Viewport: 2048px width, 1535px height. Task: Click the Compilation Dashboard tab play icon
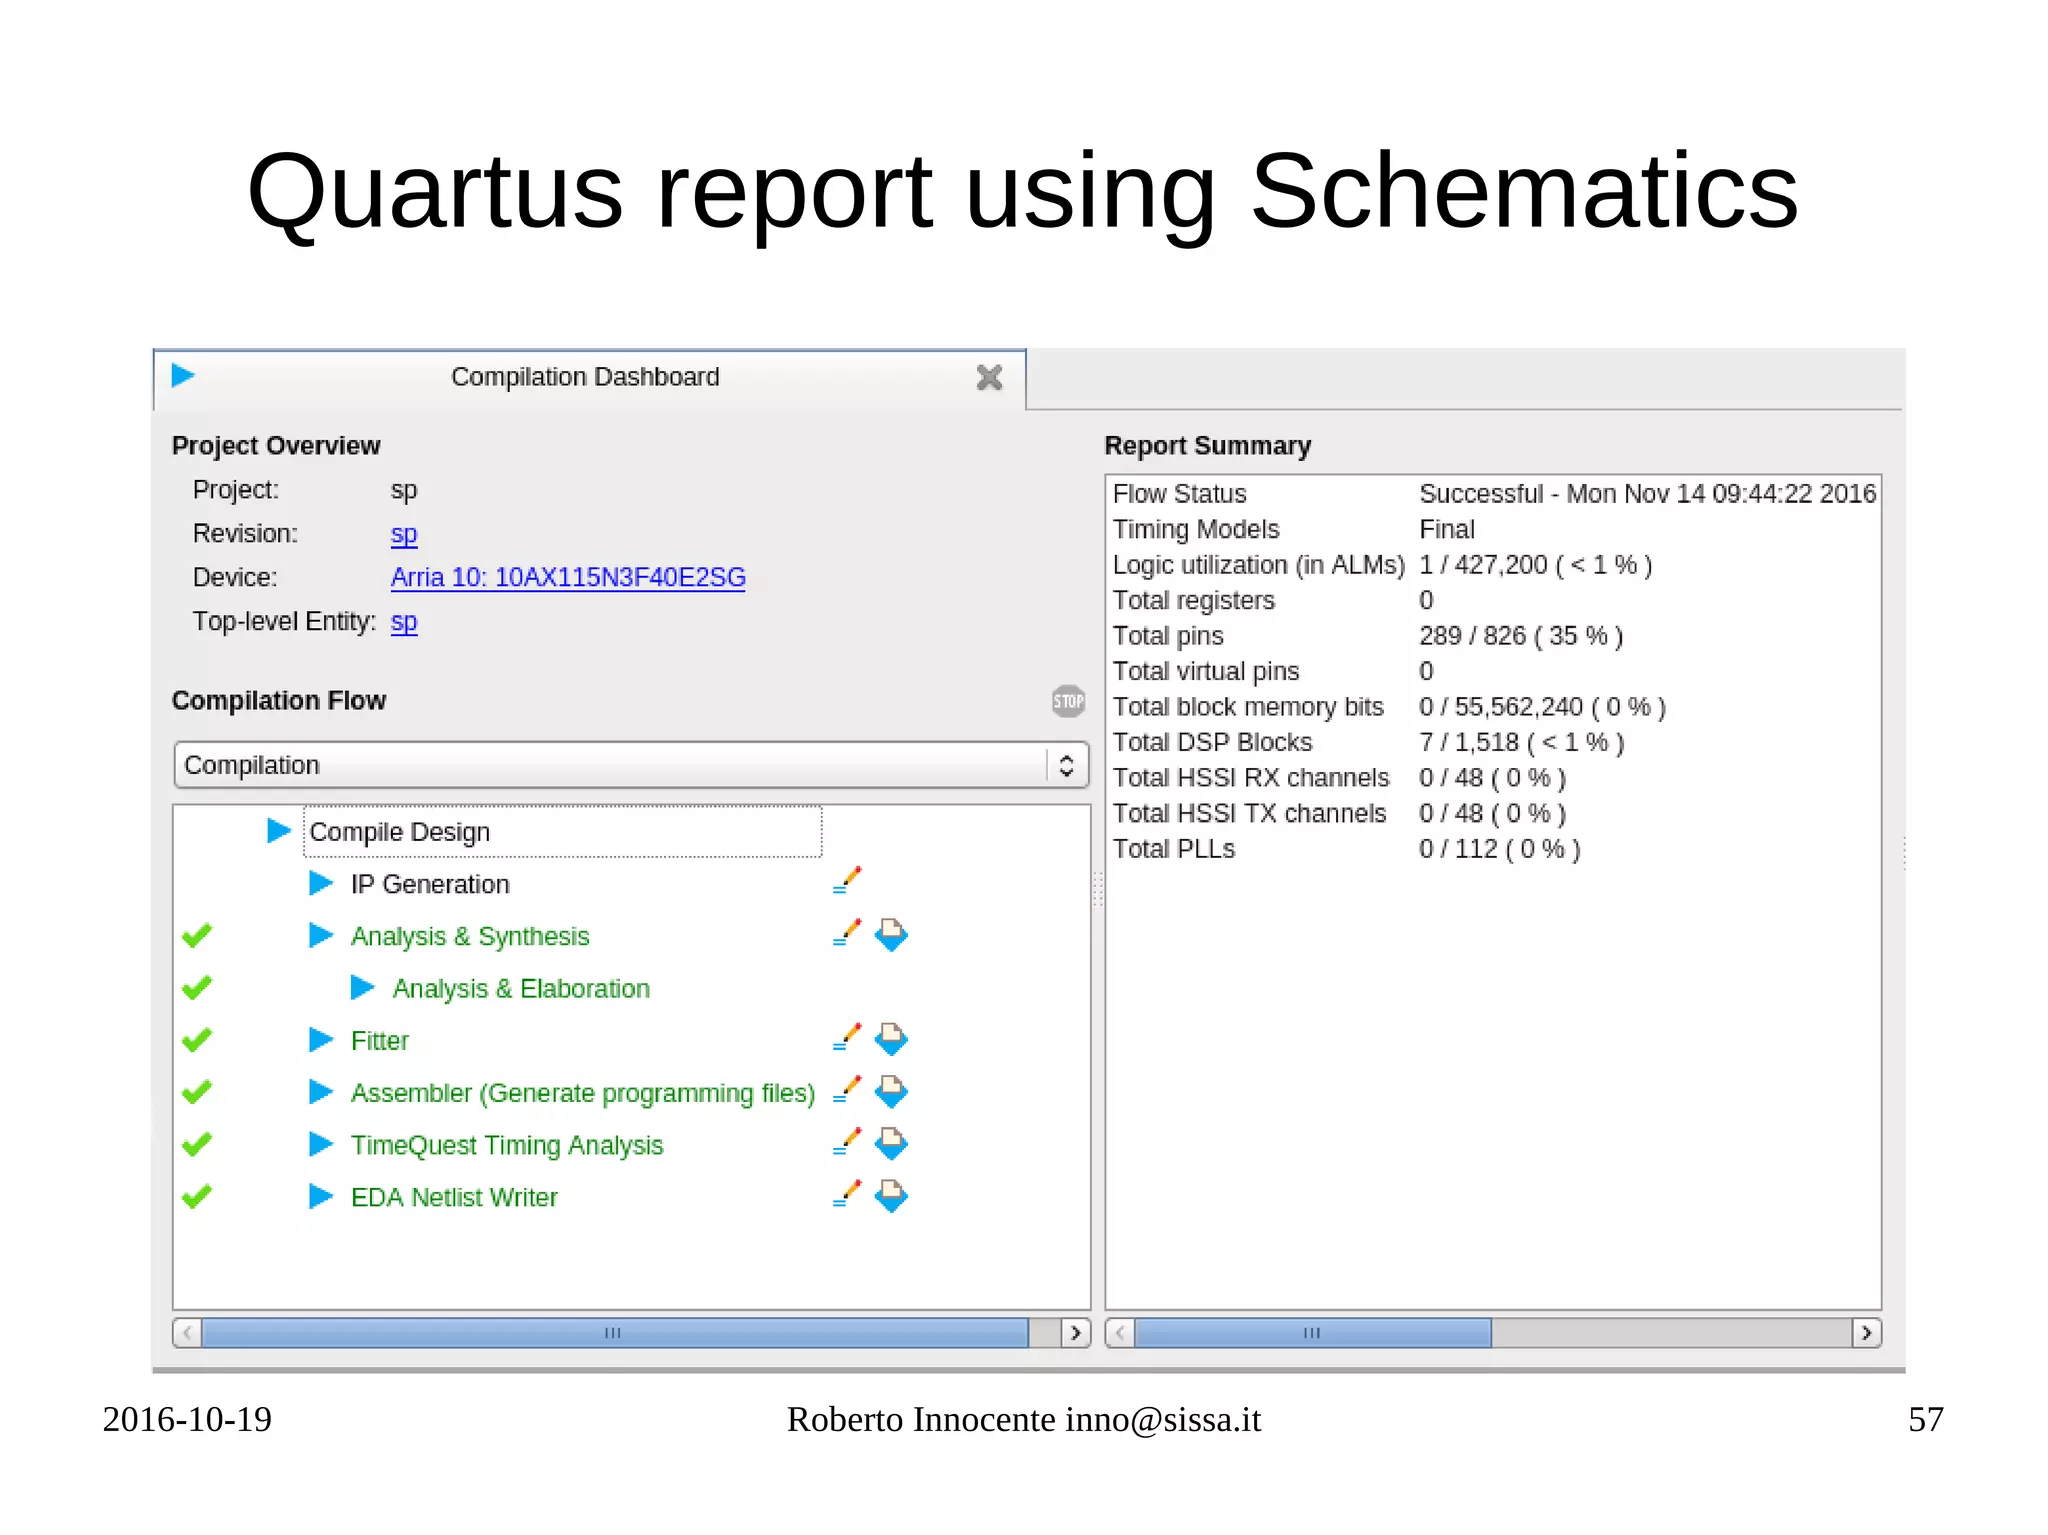[x=183, y=375]
